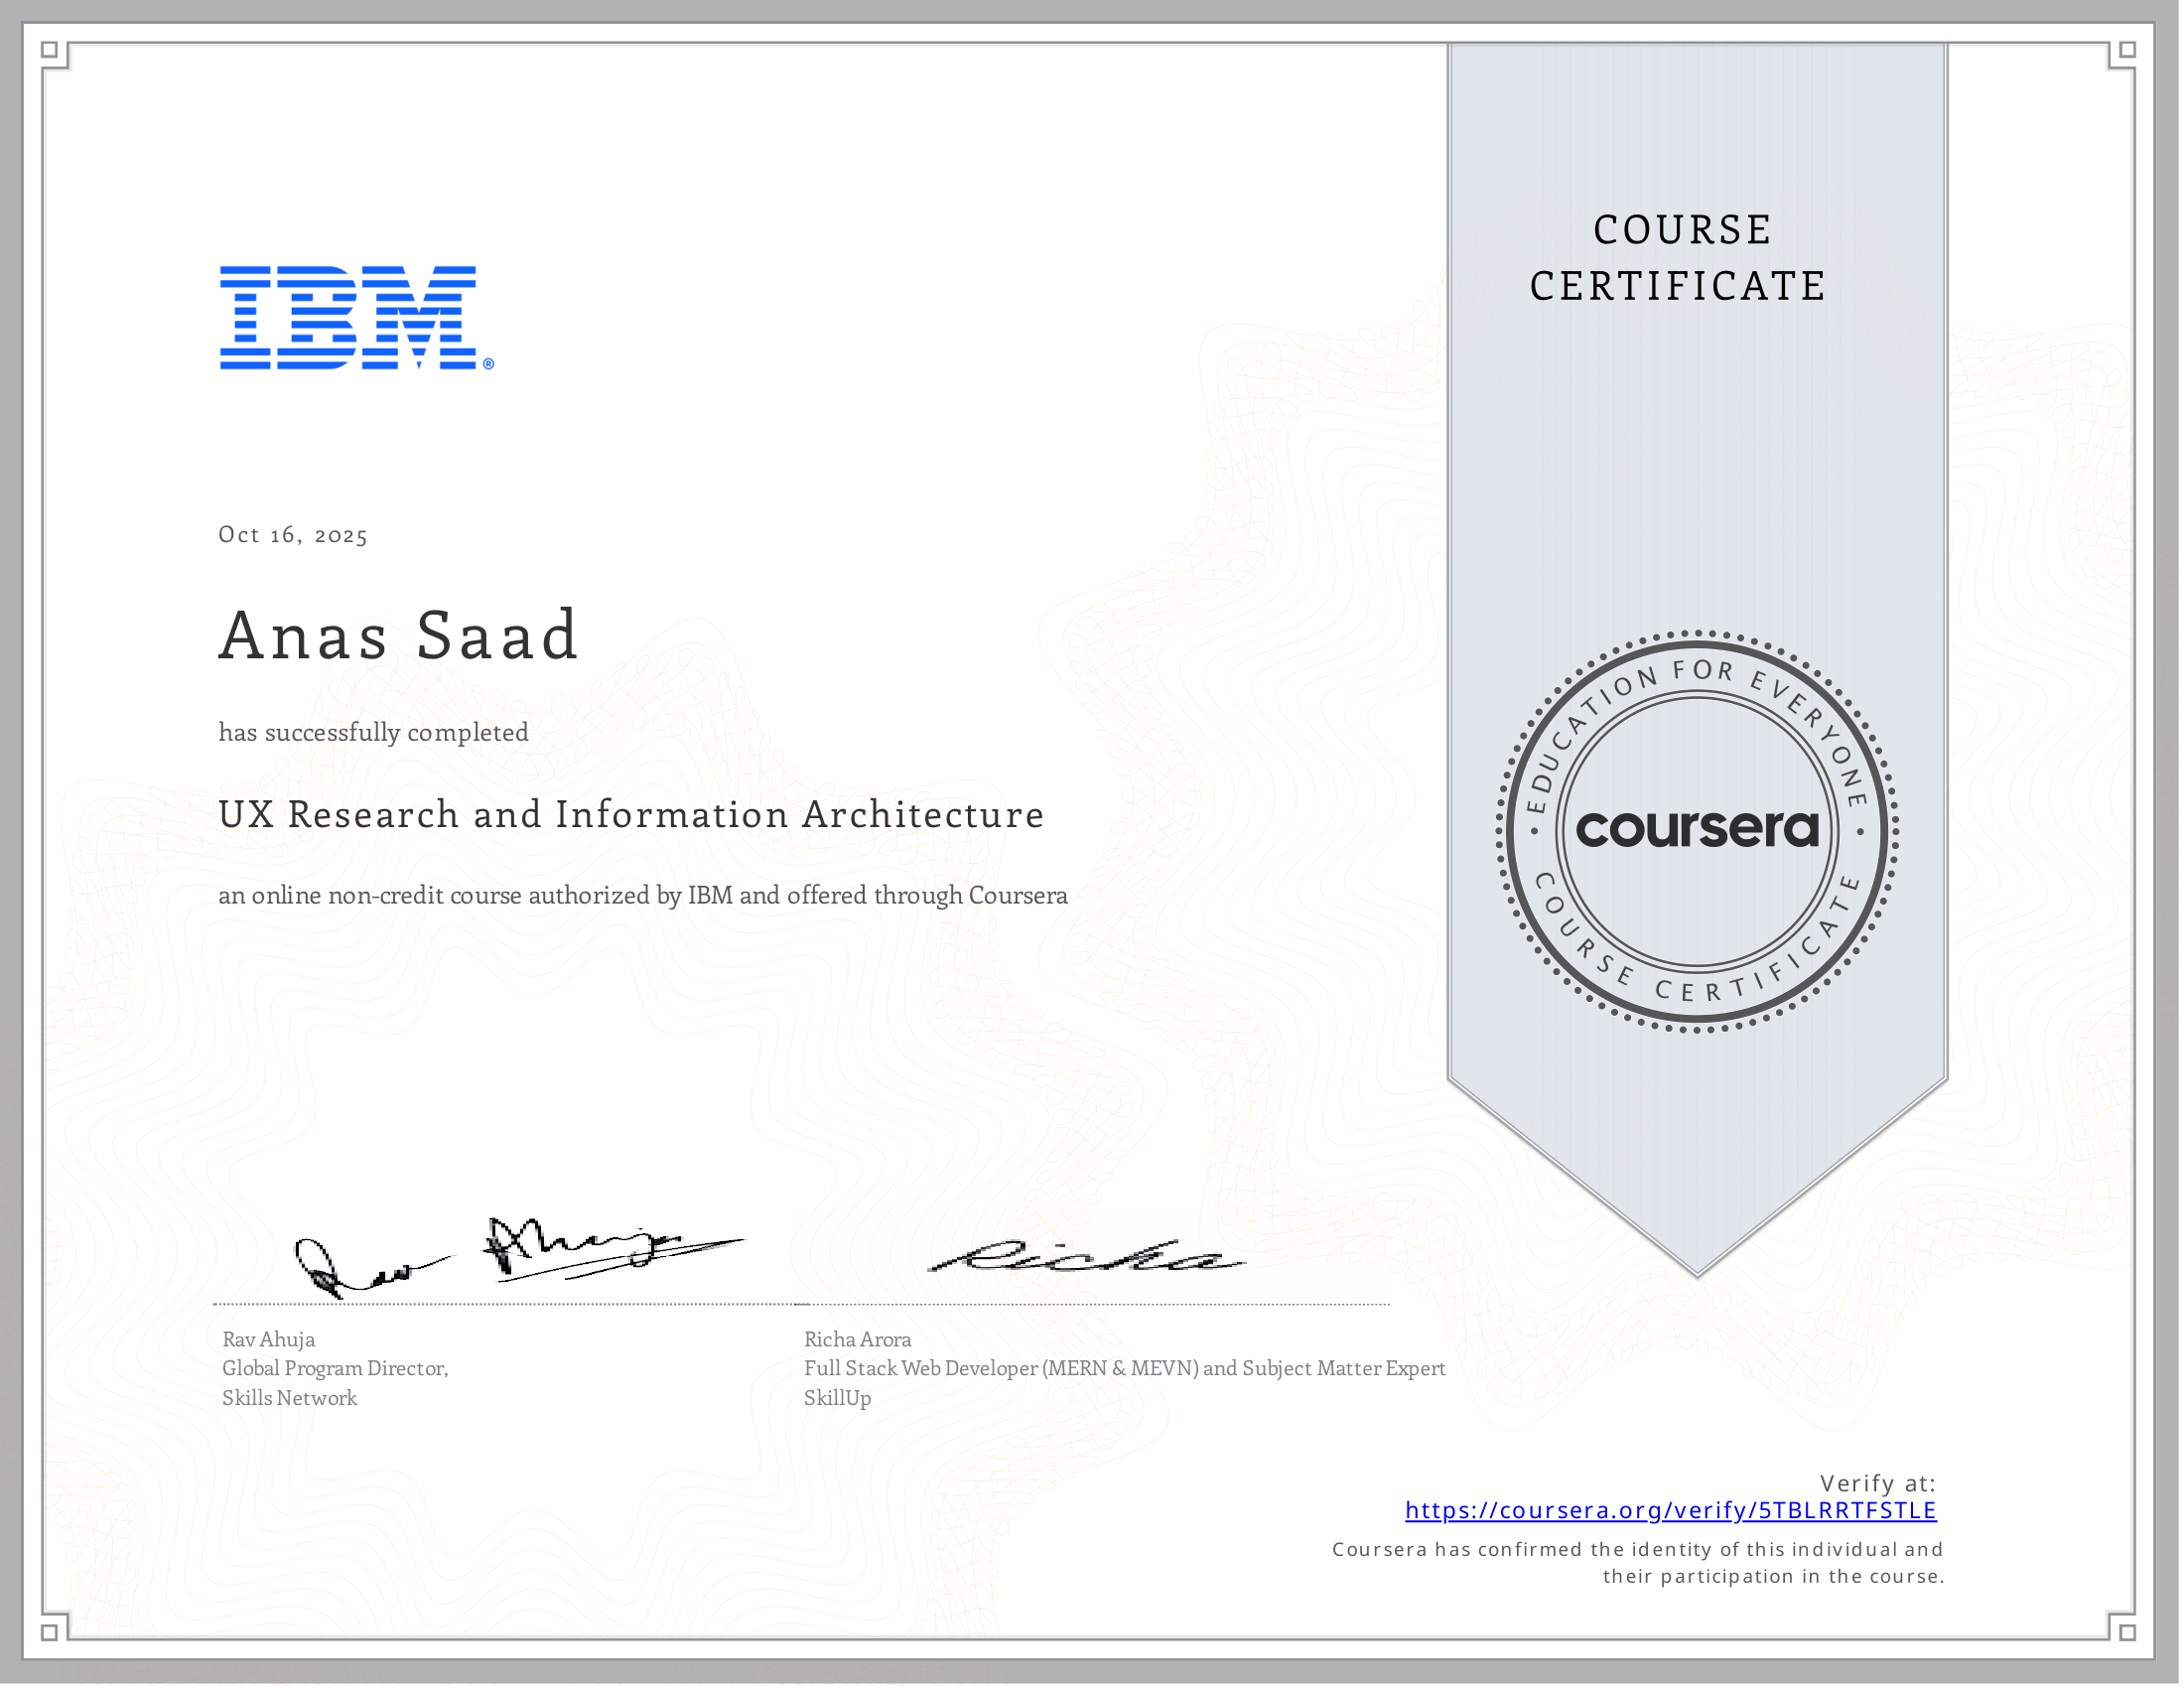2184x1688 pixels.
Task: Click the course title UX Research and Information Architecture
Action: pos(630,815)
